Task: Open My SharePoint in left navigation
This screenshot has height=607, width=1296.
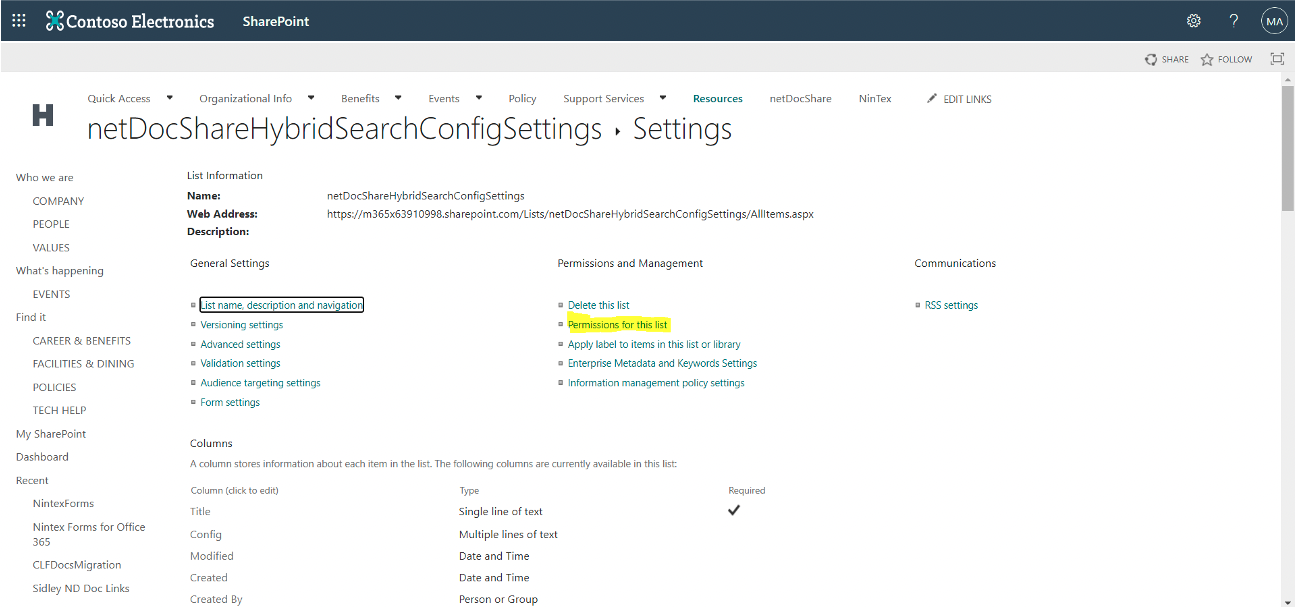Action: click(x=51, y=434)
